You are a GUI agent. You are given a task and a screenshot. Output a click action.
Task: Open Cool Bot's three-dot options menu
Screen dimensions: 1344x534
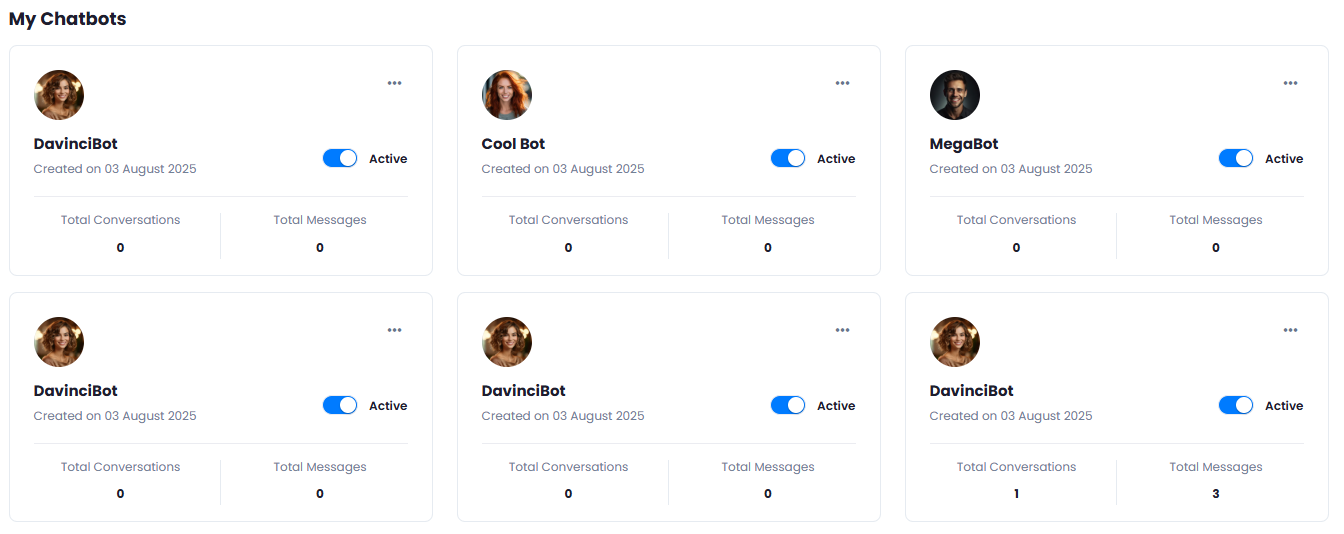(x=842, y=83)
